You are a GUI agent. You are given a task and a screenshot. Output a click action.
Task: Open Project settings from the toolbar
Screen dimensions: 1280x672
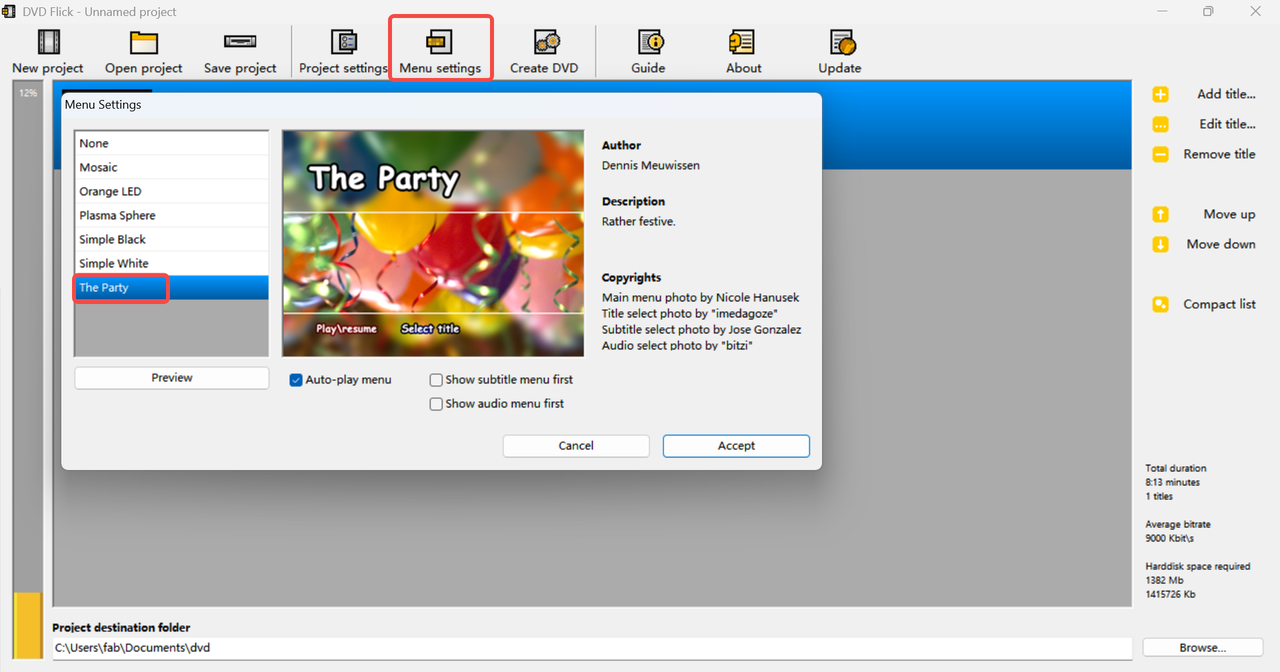pos(343,42)
